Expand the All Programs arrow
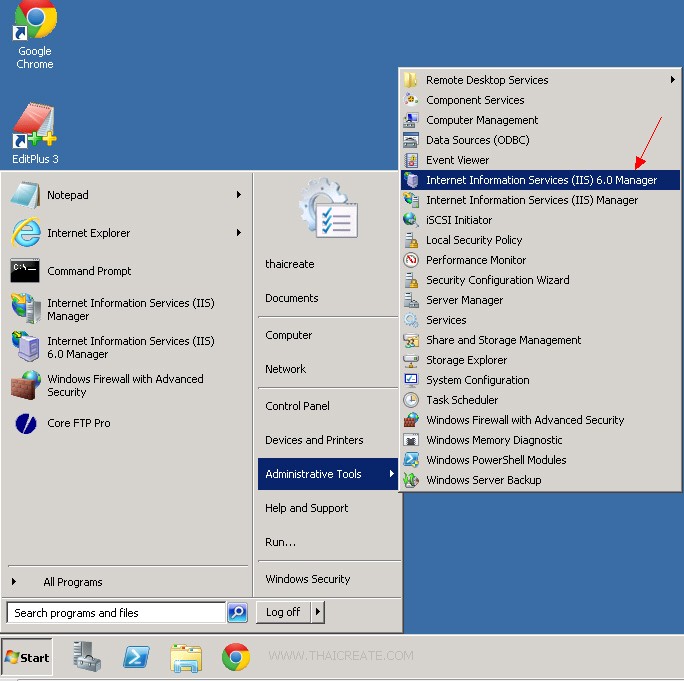 tap(14, 582)
